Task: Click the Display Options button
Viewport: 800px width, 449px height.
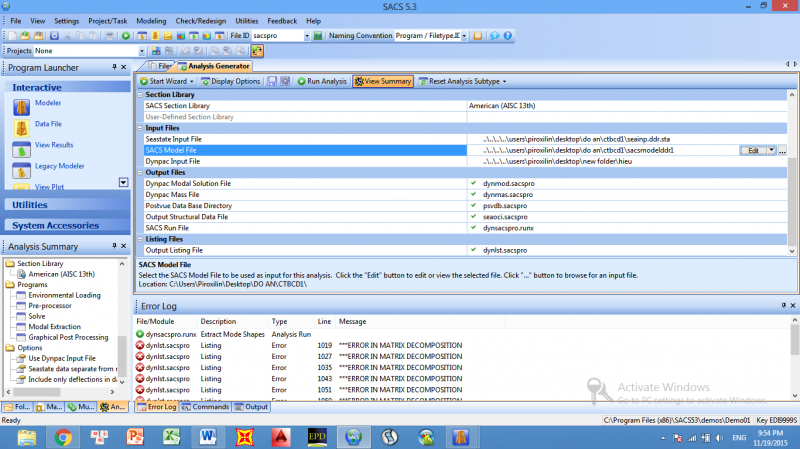Action: (x=231, y=81)
